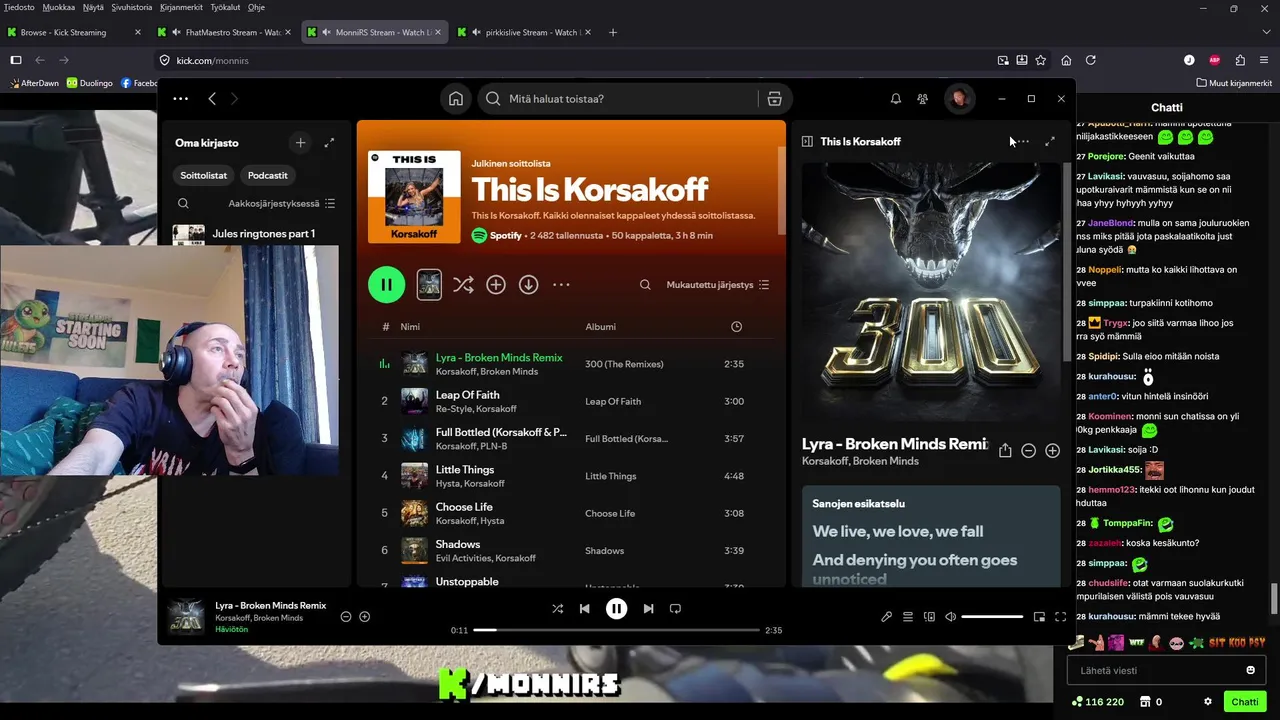The image size is (1280, 720).
Task: Open Muut kirjanmerkit bookmarks folder
Action: pyautogui.click(x=1233, y=83)
